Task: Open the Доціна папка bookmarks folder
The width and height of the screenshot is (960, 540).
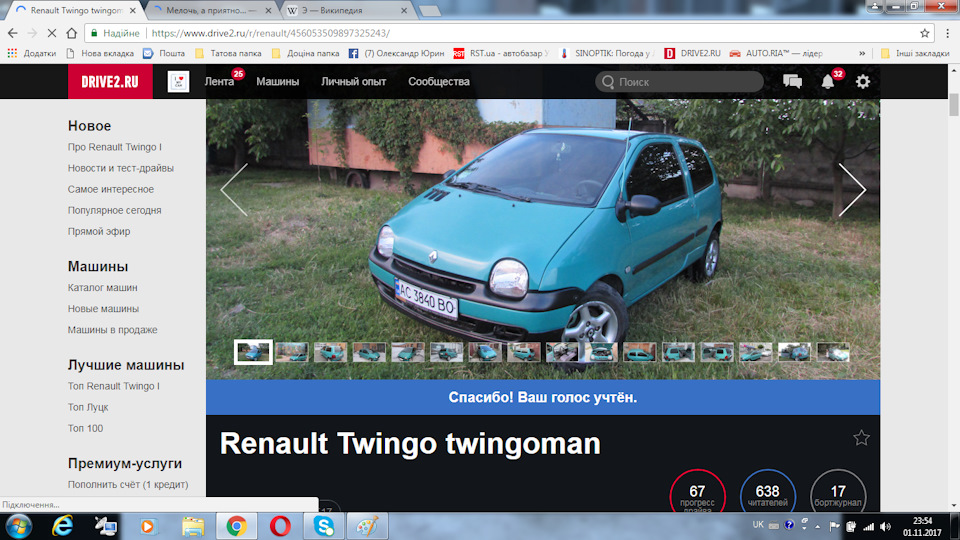Action: pos(306,53)
